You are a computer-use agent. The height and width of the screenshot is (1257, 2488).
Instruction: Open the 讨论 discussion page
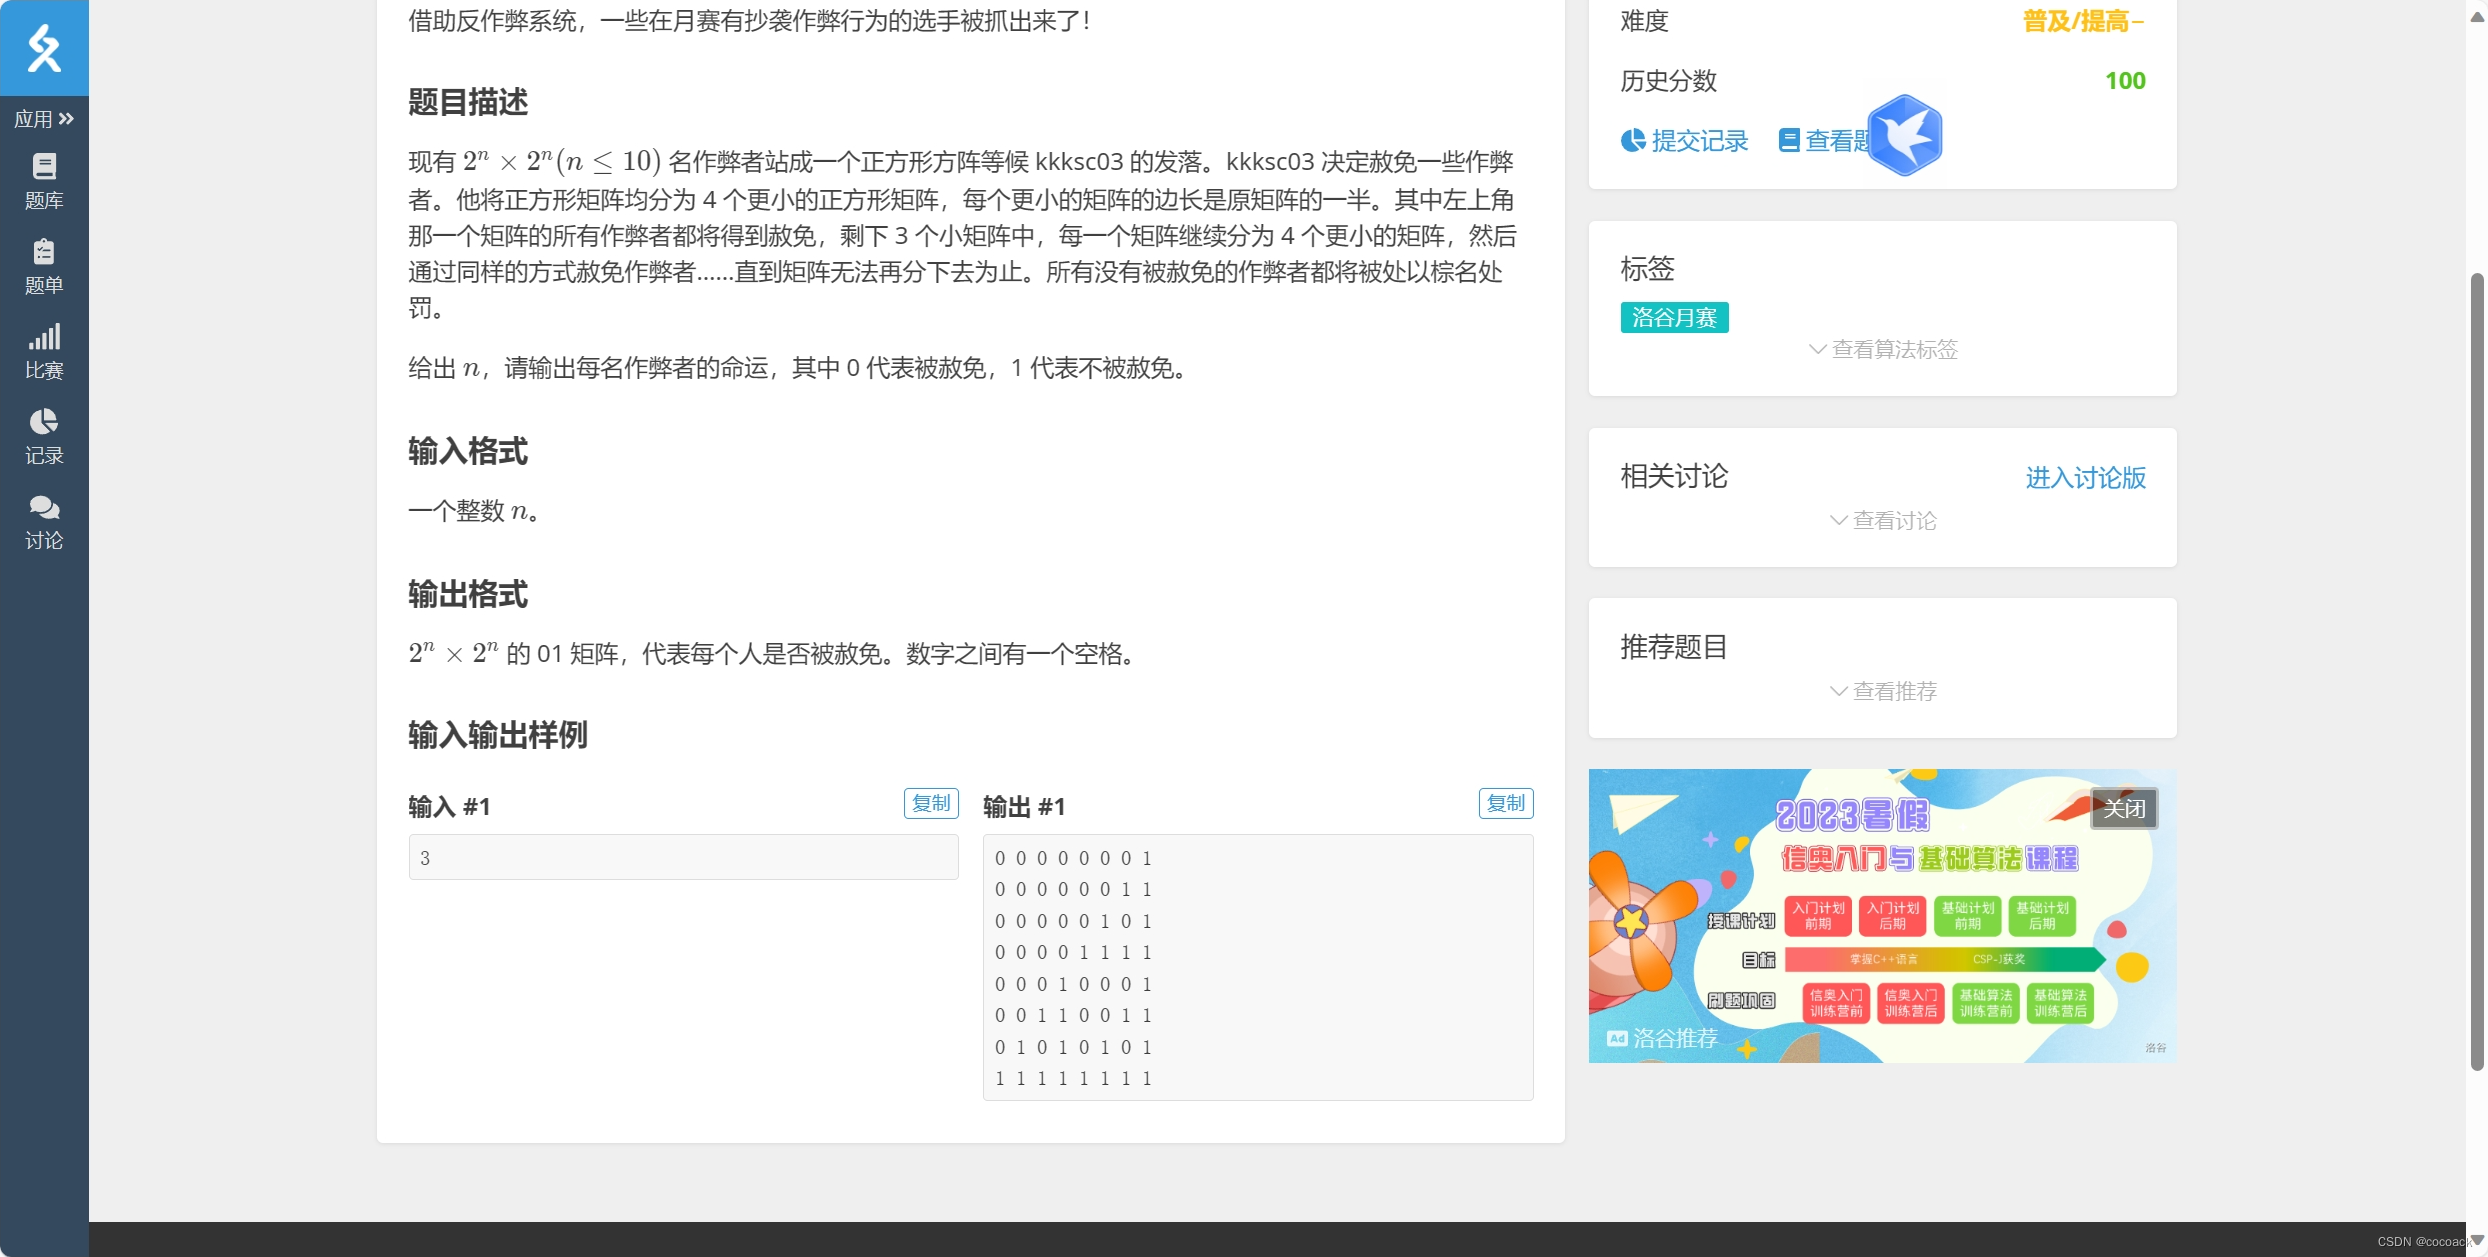[x=44, y=522]
